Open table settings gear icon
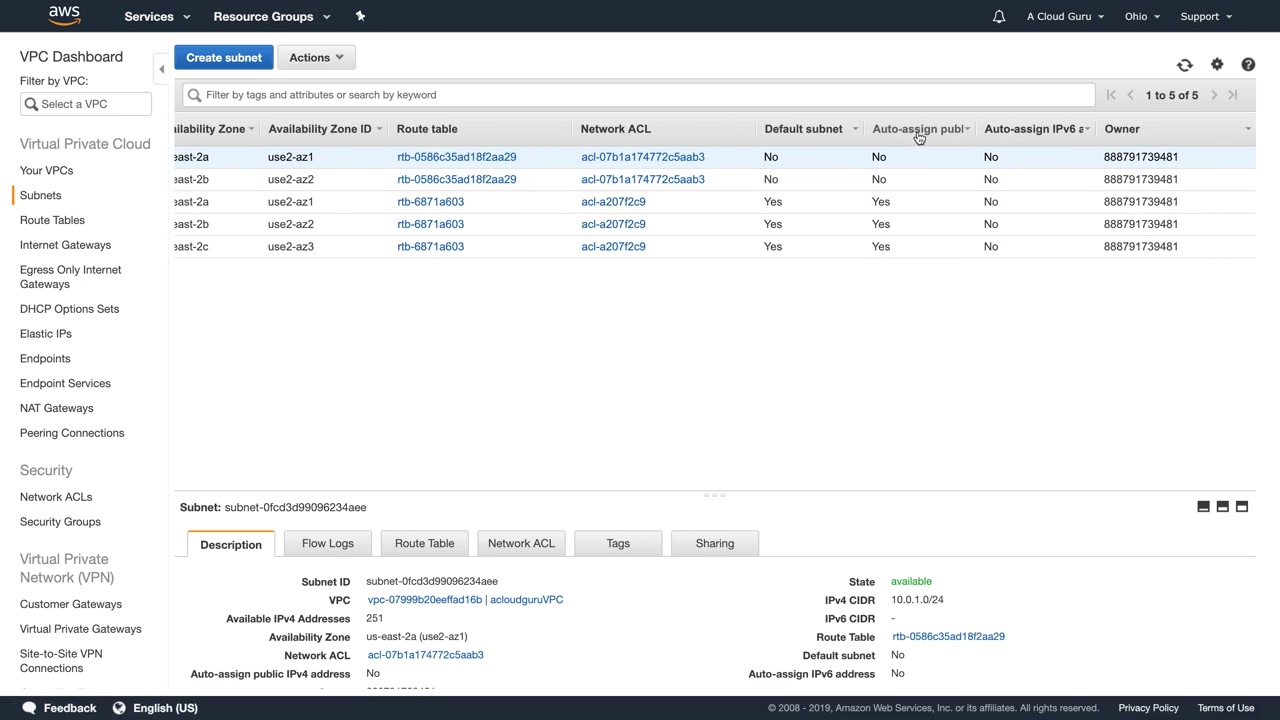This screenshot has width=1280, height=720. (x=1216, y=65)
